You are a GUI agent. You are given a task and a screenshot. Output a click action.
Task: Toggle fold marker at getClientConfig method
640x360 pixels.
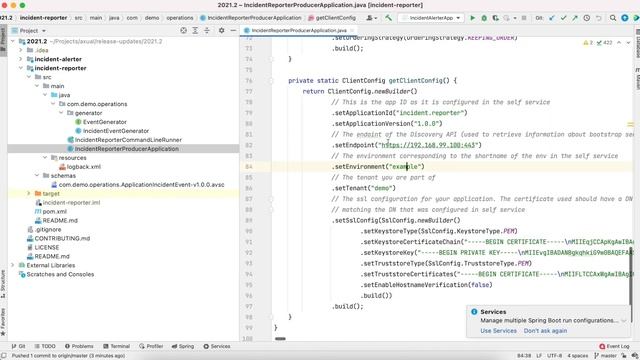pos(271,81)
